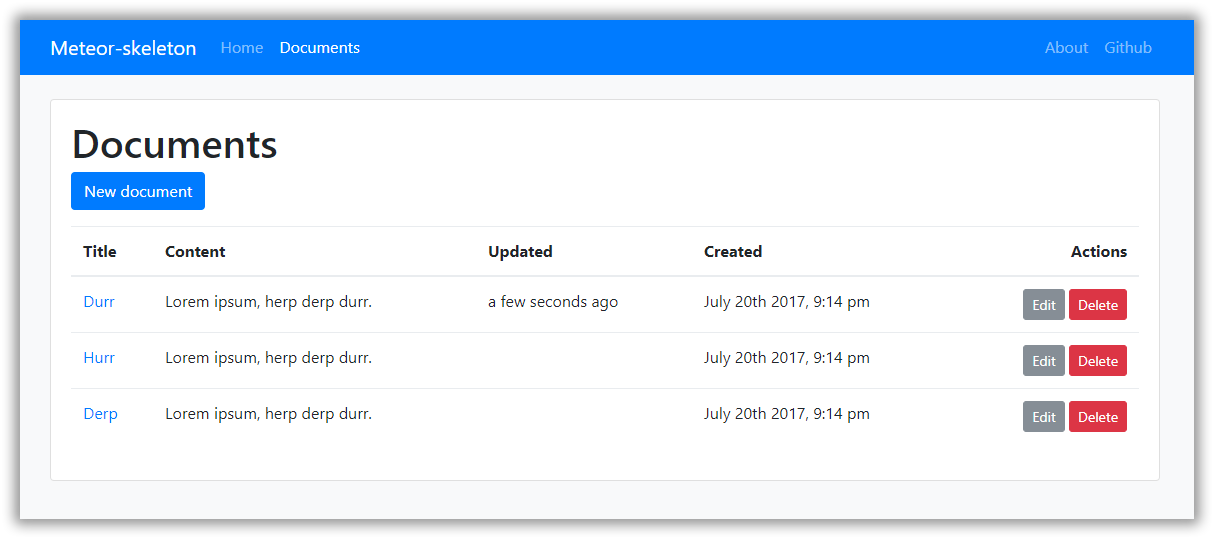Click the Created column header
This screenshot has height=539, width=1214.
(x=733, y=252)
